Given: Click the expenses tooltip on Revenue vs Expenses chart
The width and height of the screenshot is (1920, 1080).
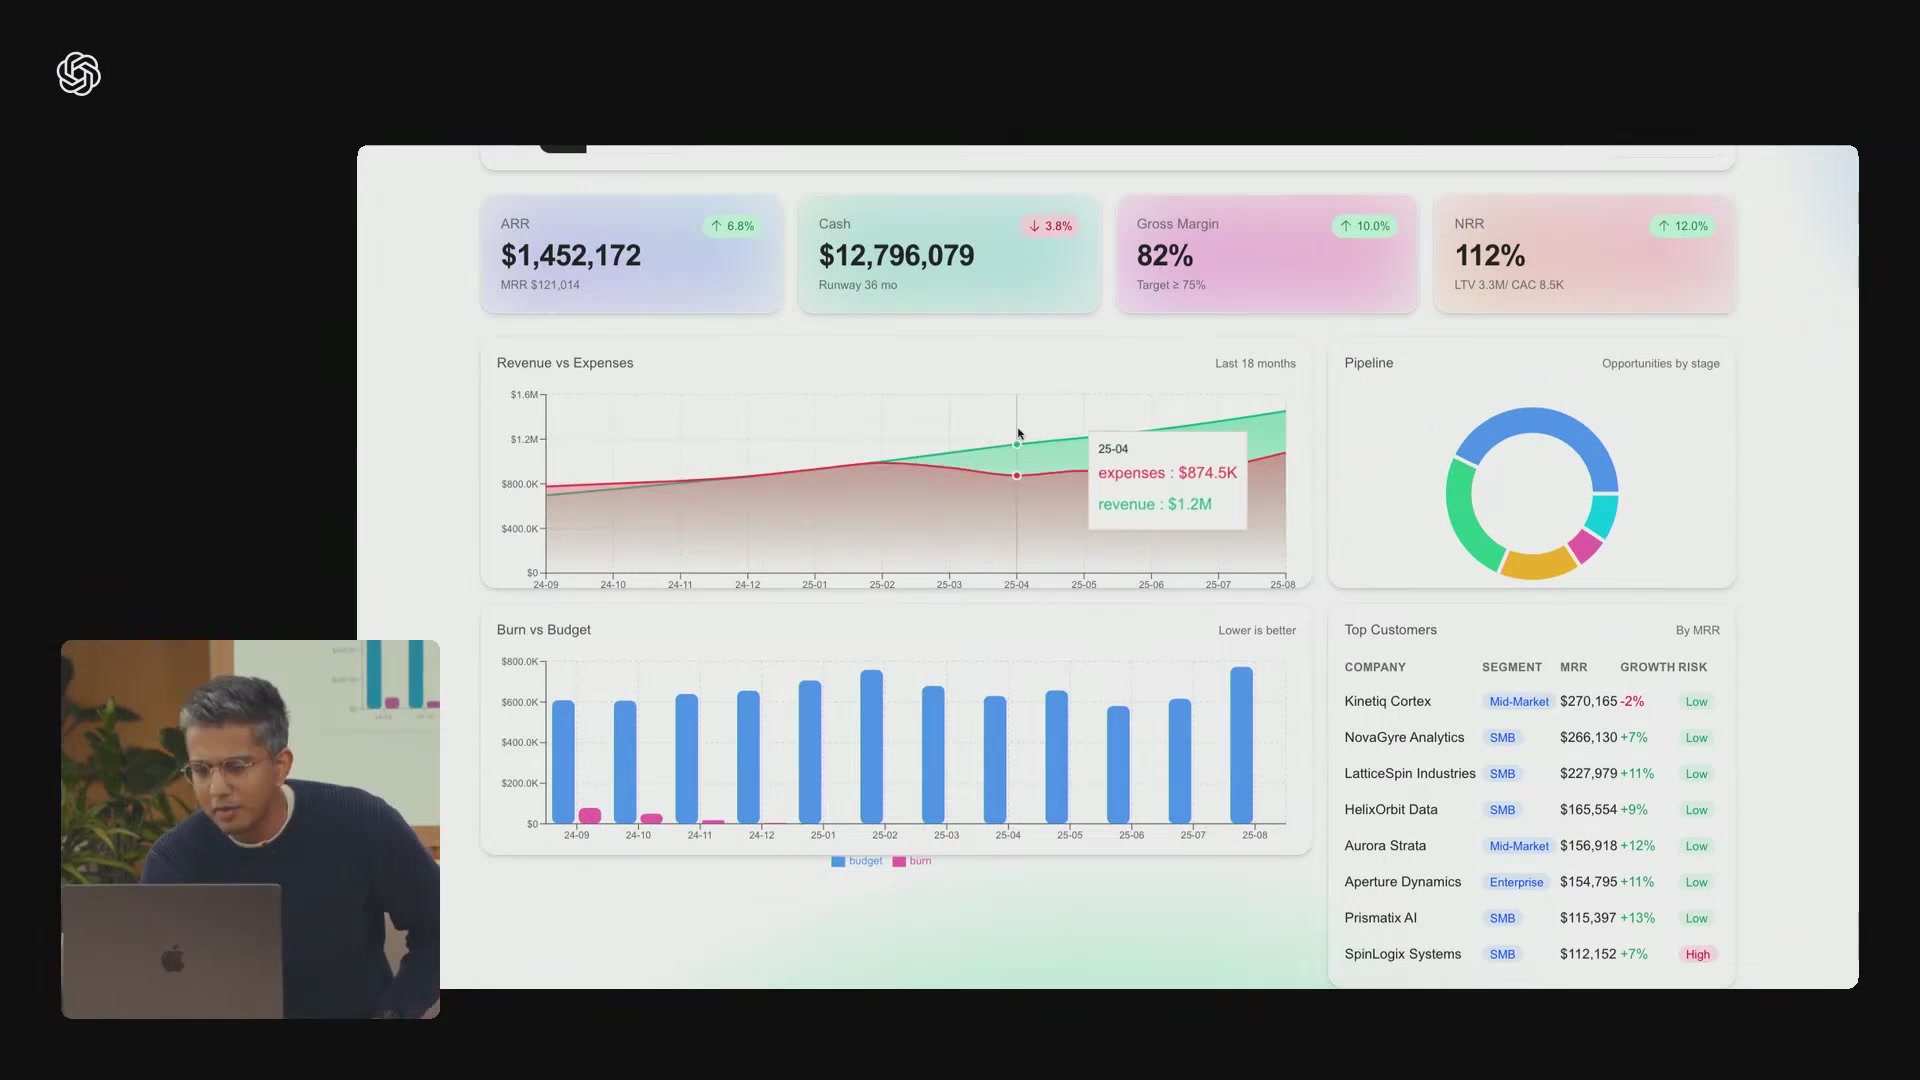Looking at the screenshot, I should (1166, 473).
